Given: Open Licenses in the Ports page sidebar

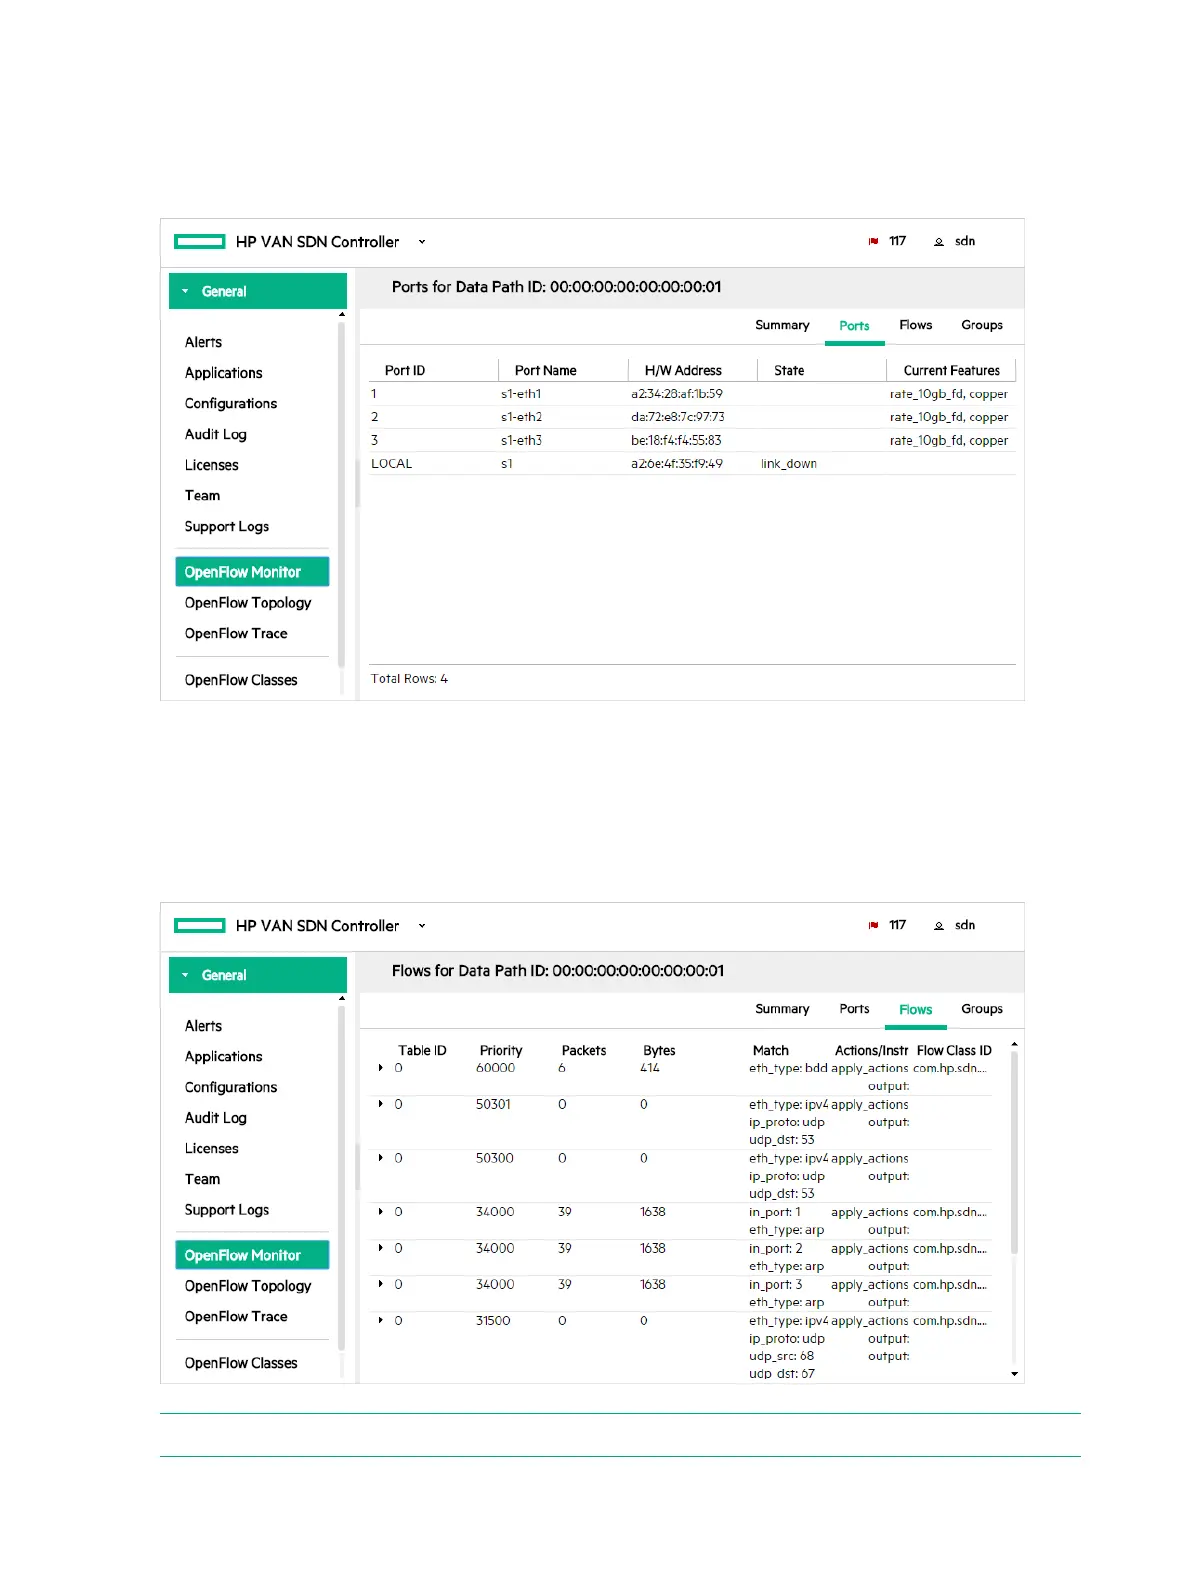Looking at the screenshot, I should [211, 465].
